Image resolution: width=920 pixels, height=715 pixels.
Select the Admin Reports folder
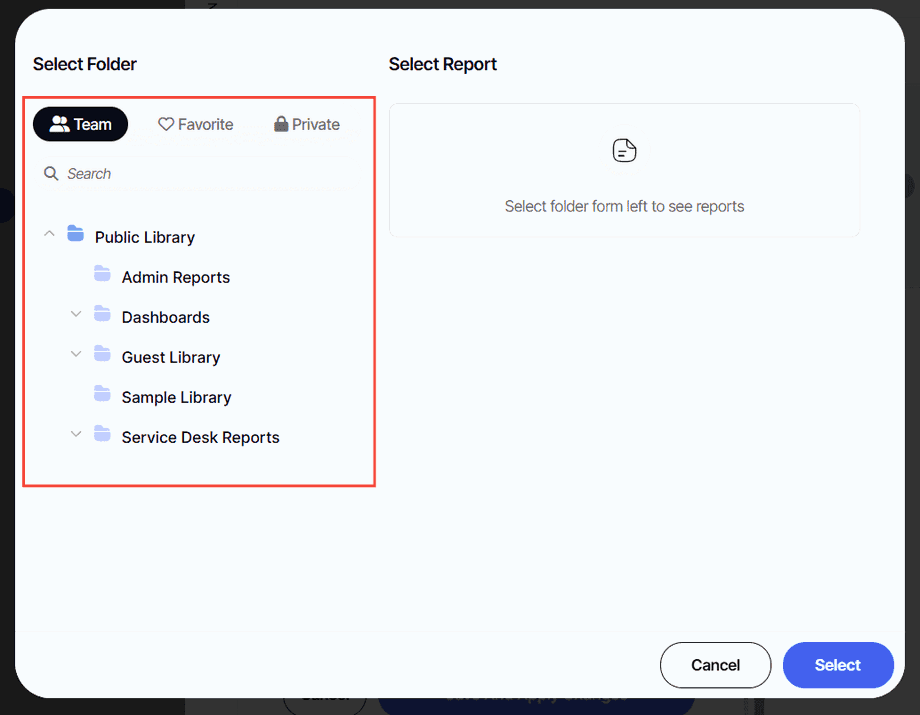pyautogui.click(x=175, y=277)
